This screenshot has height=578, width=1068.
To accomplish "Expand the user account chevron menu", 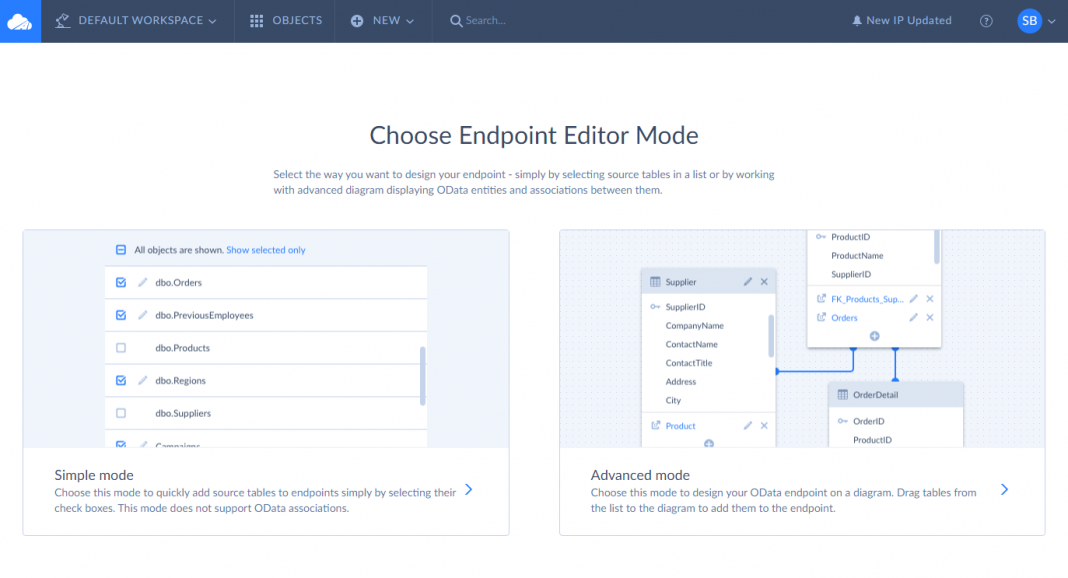I will pyautogui.click(x=1052, y=21).
